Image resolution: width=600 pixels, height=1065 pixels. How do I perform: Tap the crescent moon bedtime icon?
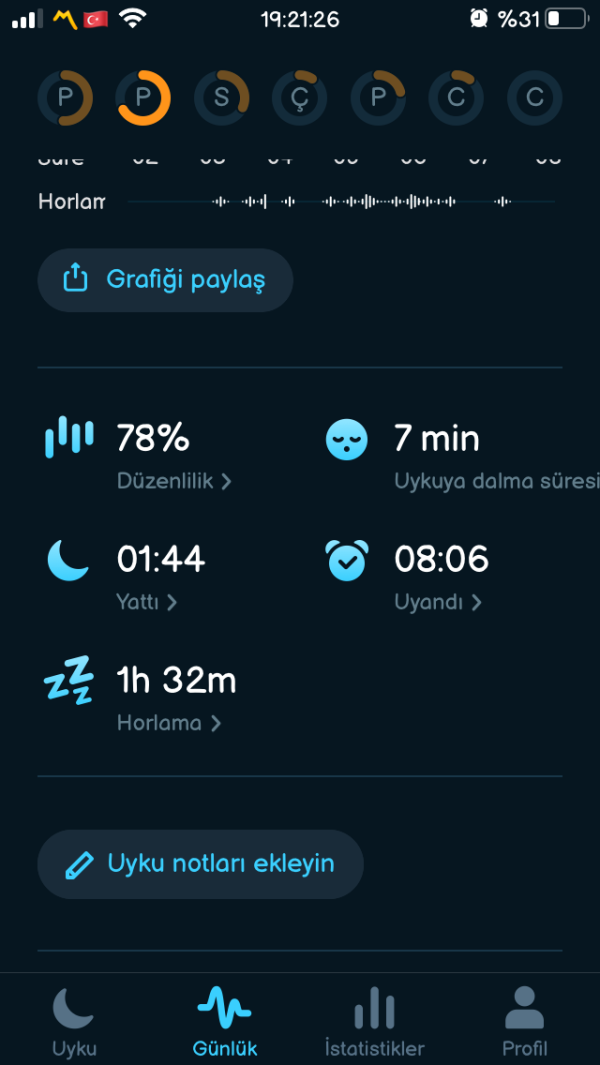(68, 560)
